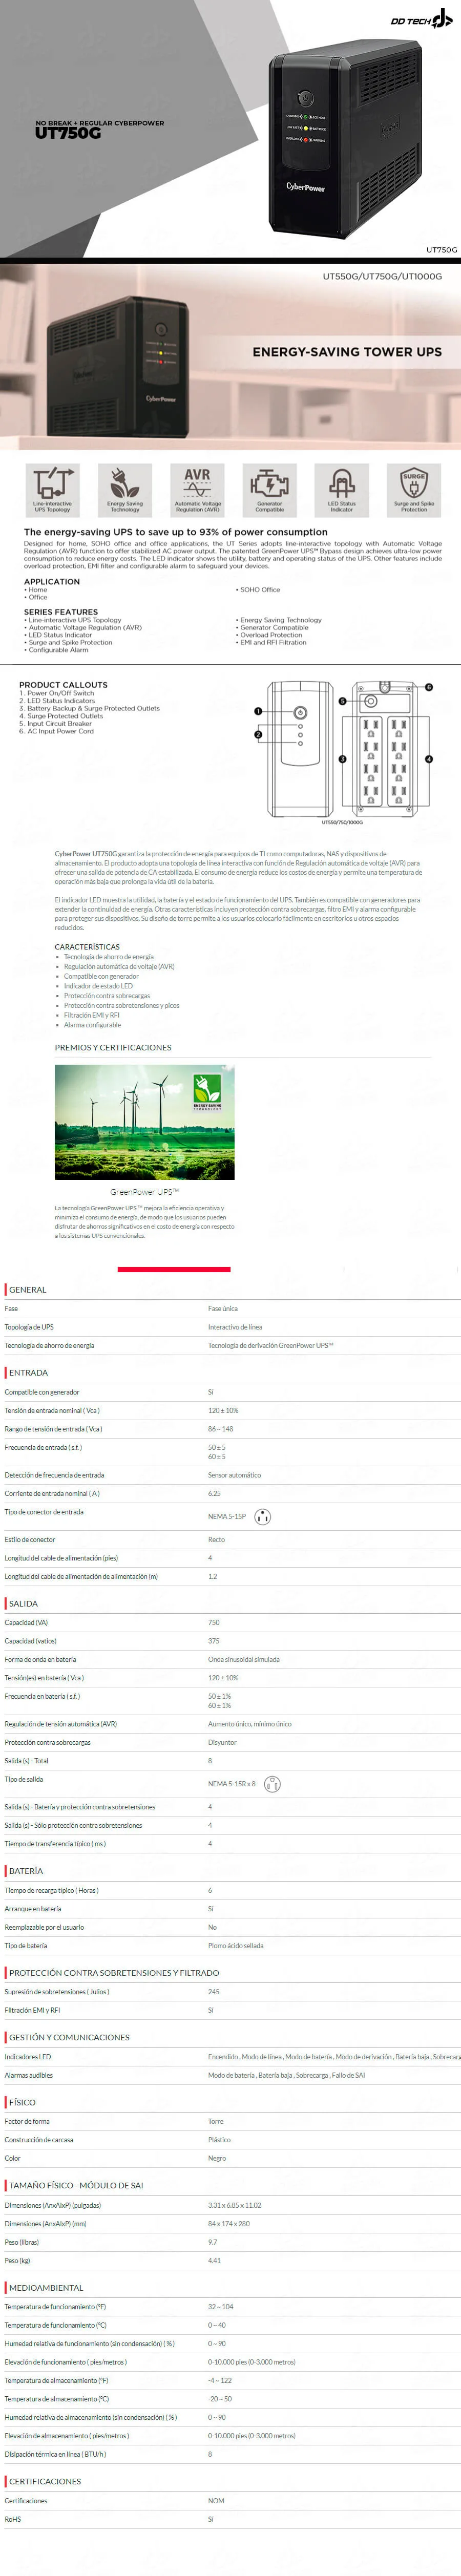Image resolution: width=461 pixels, height=2576 pixels.
Task: Click the NEMA 5-15R outlet icon
Action: [x=272, y=1784]
